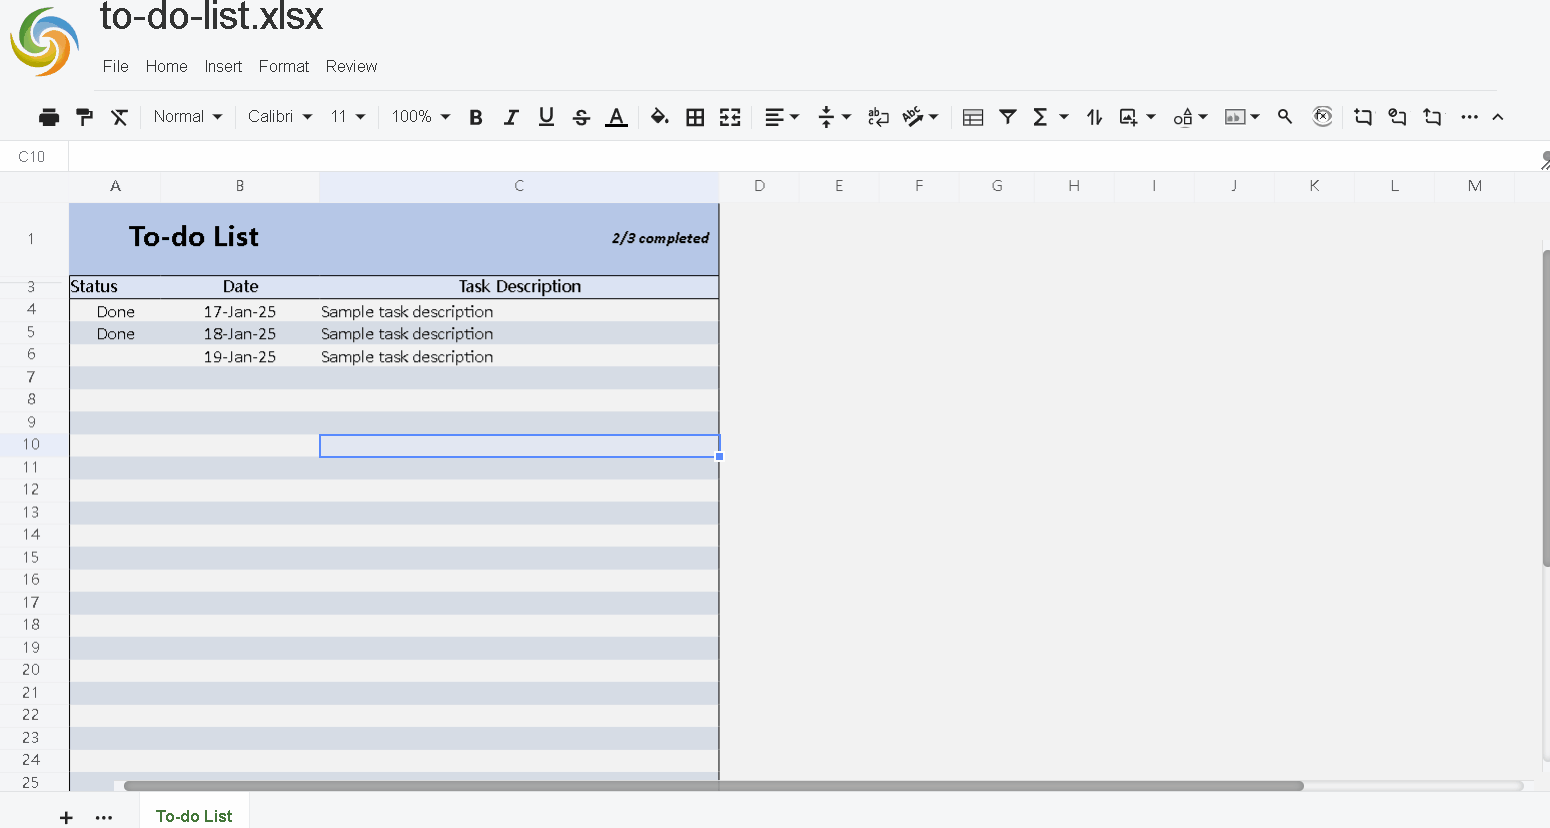Click the Done status in row 5
This screenshot has height=828, width=1550.
point(116,334)
